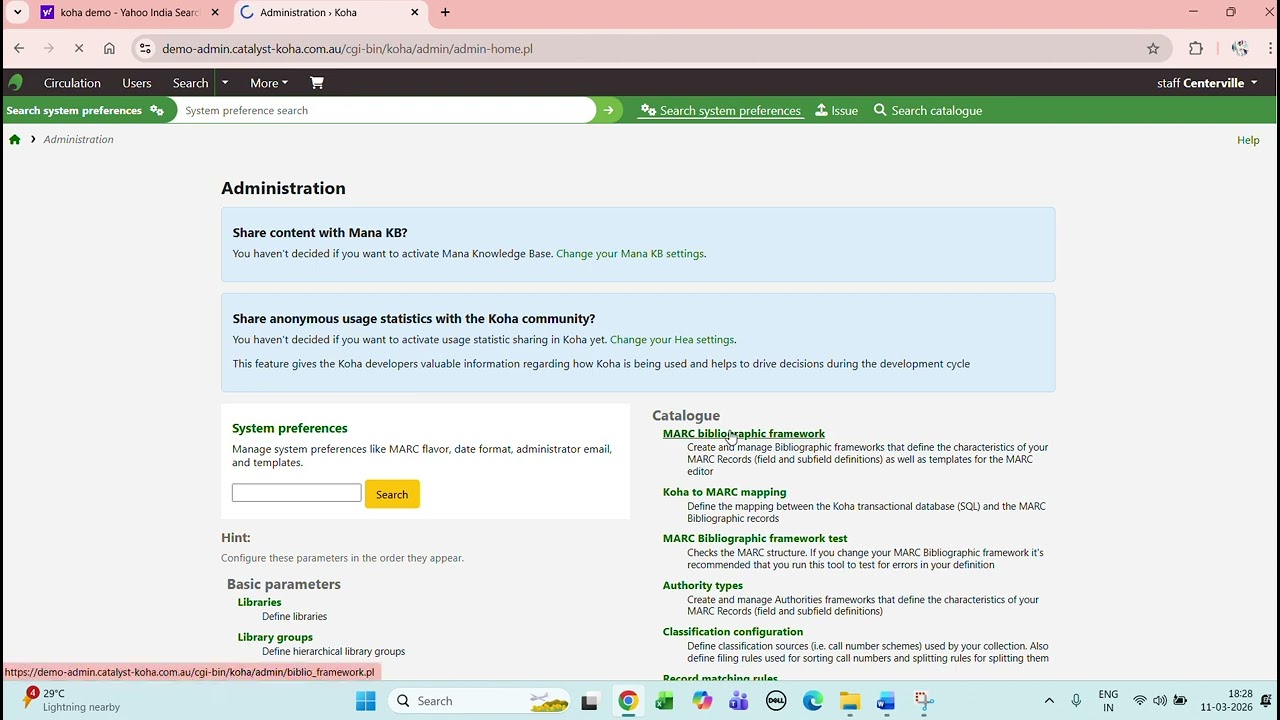Open Chrome menu with three dots
1280x720 pixels.
(1271, 48)
